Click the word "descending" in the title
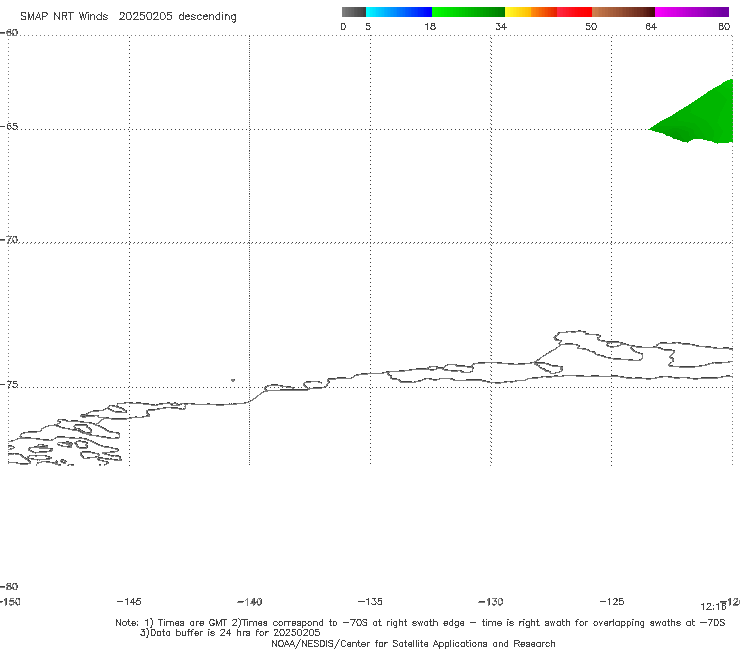Image resolution: width=740 pixels, height=650 pixels. coord(207,17)
